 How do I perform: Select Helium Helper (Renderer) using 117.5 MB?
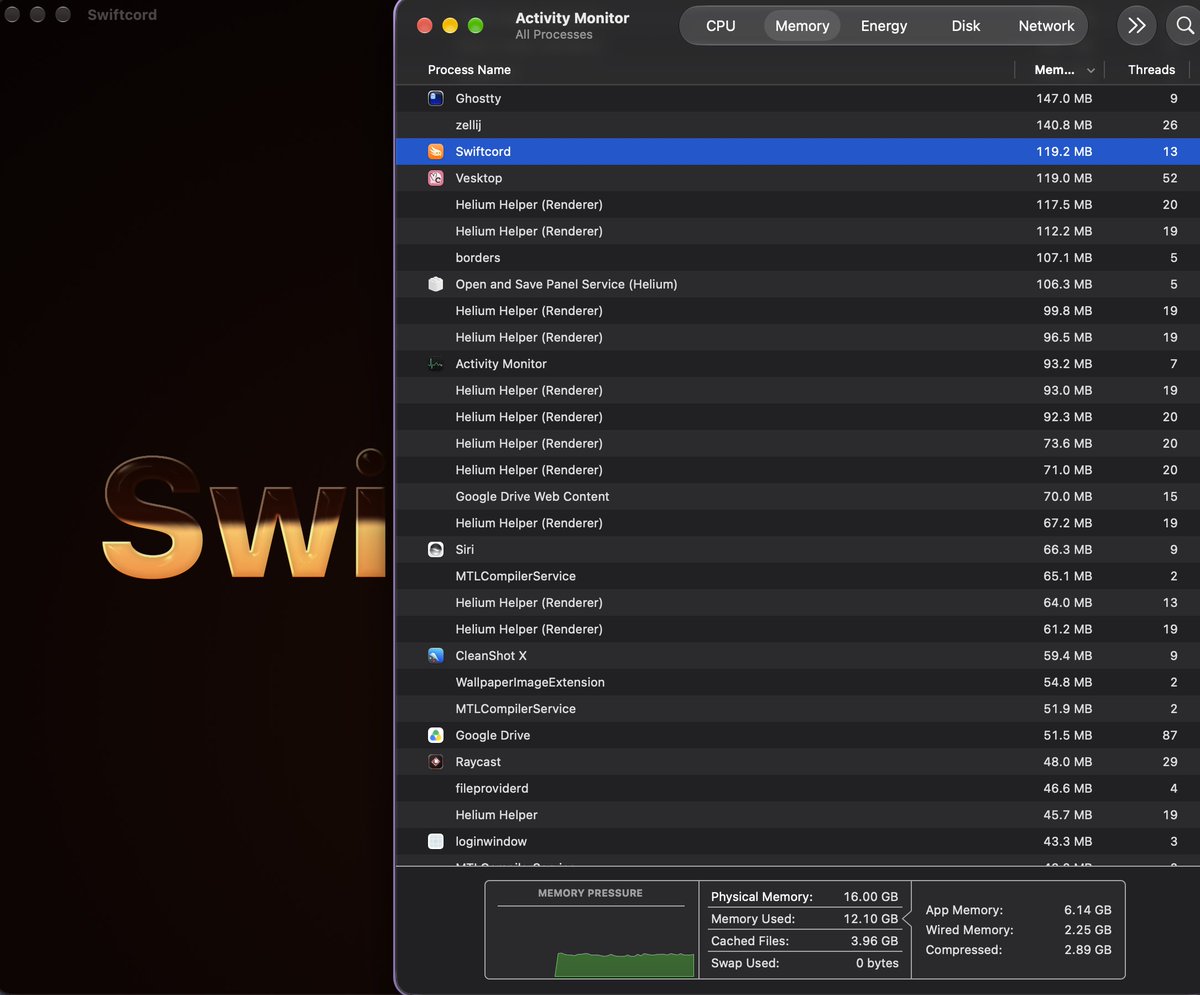[797, 204]
